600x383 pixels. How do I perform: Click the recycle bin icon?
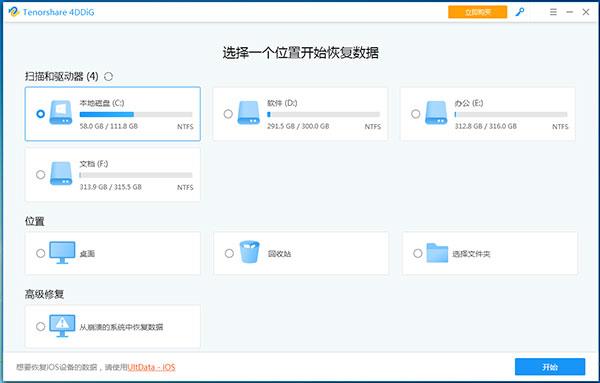coord(249,252)
